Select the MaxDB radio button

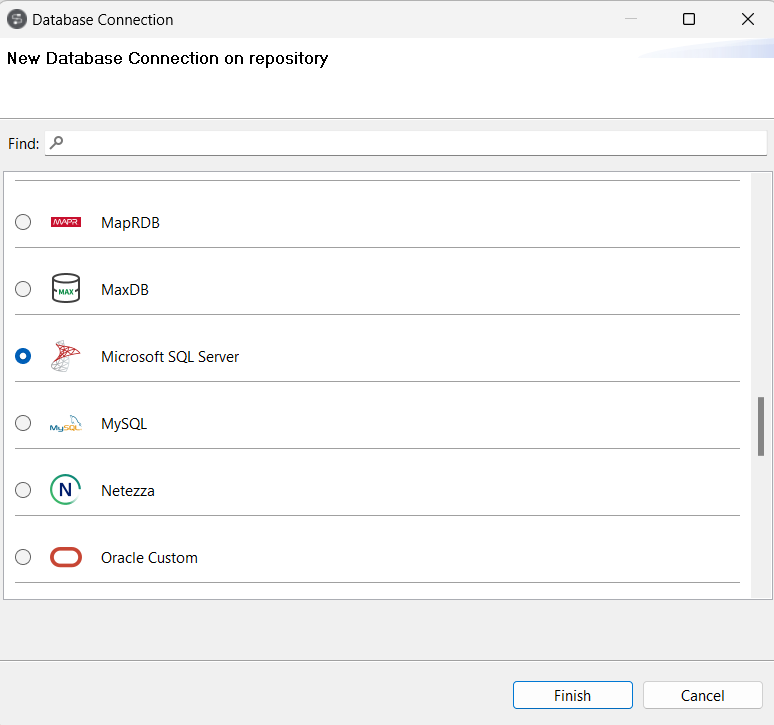(23, 289)
